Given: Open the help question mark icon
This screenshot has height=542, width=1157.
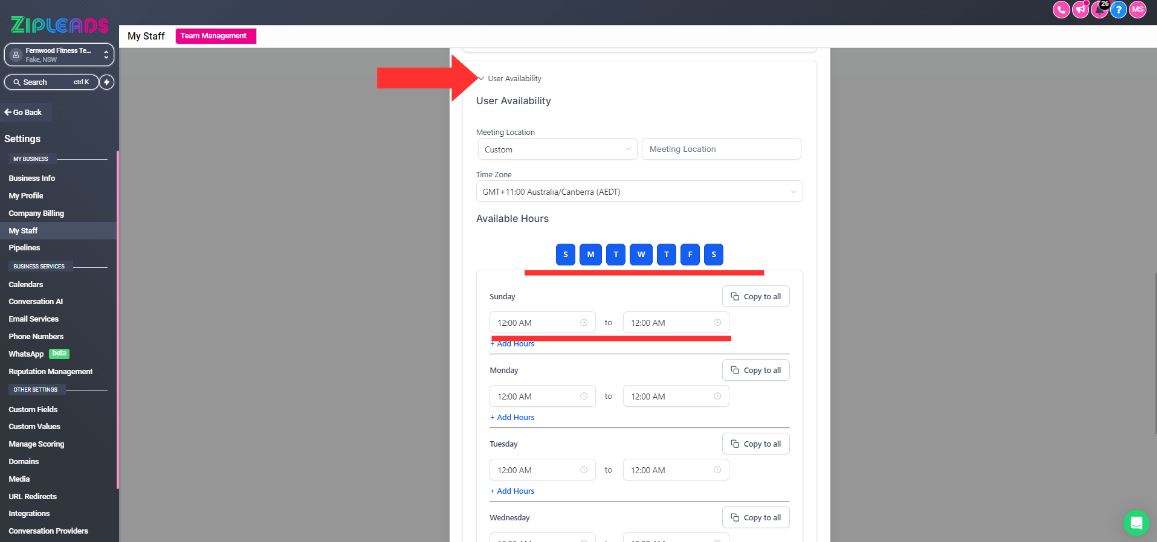Looking at the screenshot, I should pyautogui.click(x=1119, y=10).
